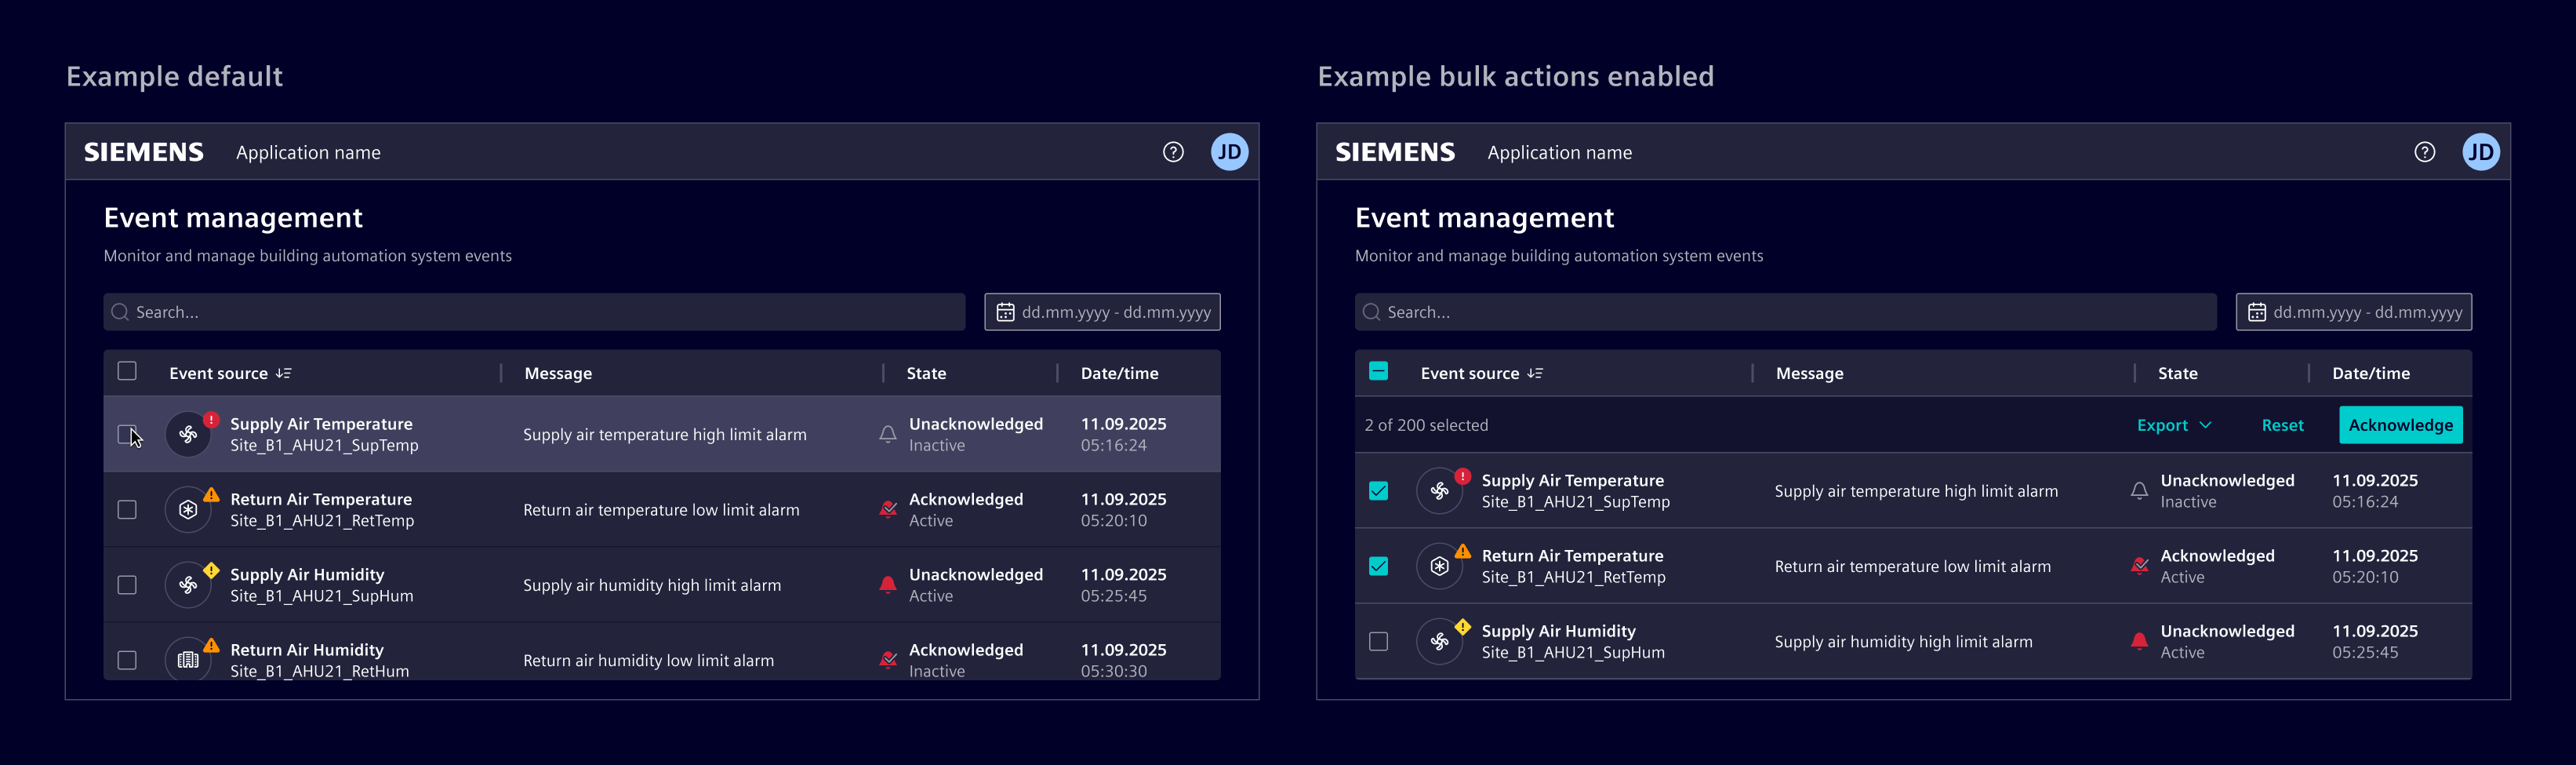Click SIEMENS logo in default example
The width and height of the screenshot is (2576, 765).
point(144,152)
